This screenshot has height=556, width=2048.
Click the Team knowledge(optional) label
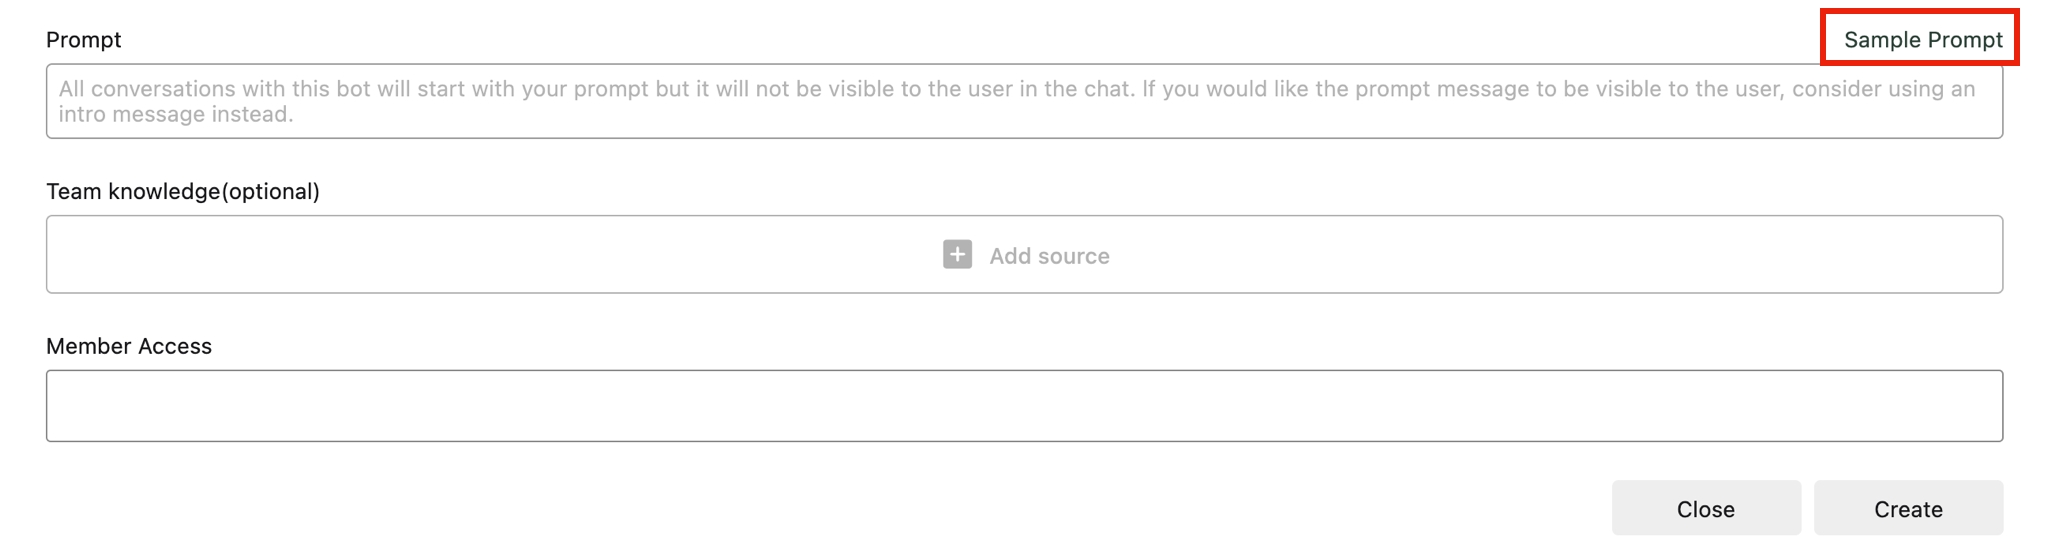[x=183, y=191]
